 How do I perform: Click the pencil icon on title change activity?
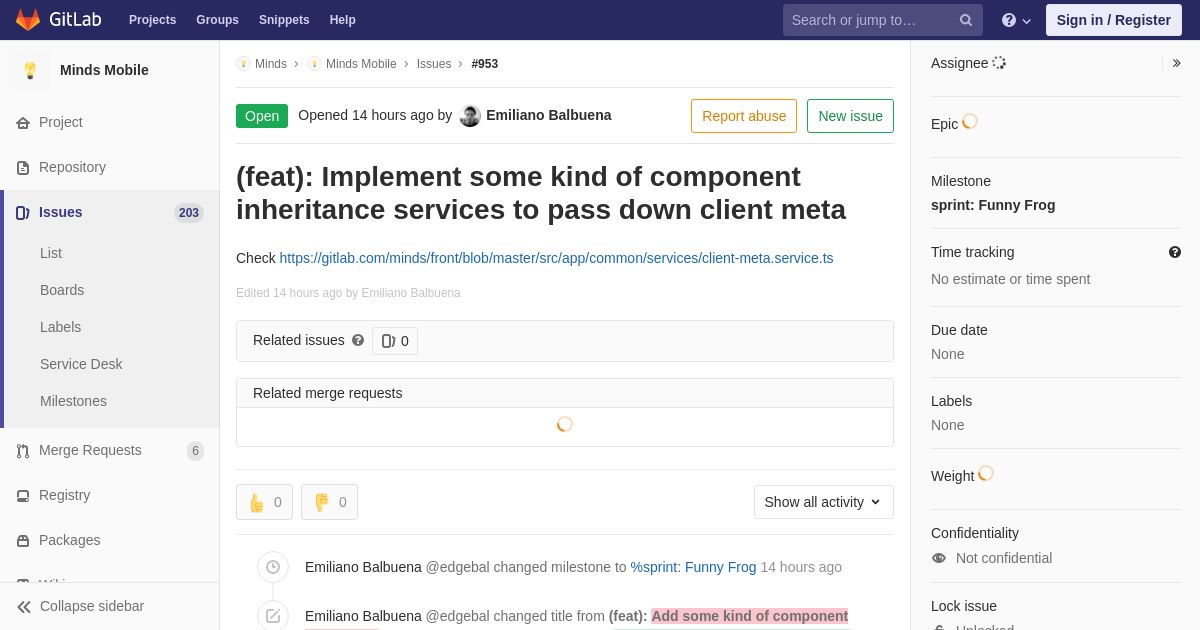273,616
